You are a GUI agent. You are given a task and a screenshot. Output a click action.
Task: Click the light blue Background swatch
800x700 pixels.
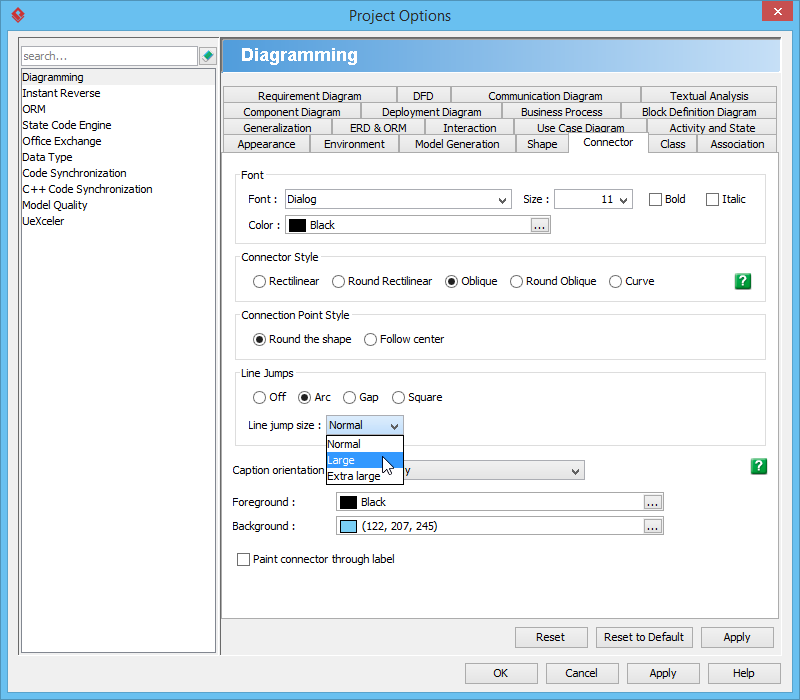pos(348,527)
